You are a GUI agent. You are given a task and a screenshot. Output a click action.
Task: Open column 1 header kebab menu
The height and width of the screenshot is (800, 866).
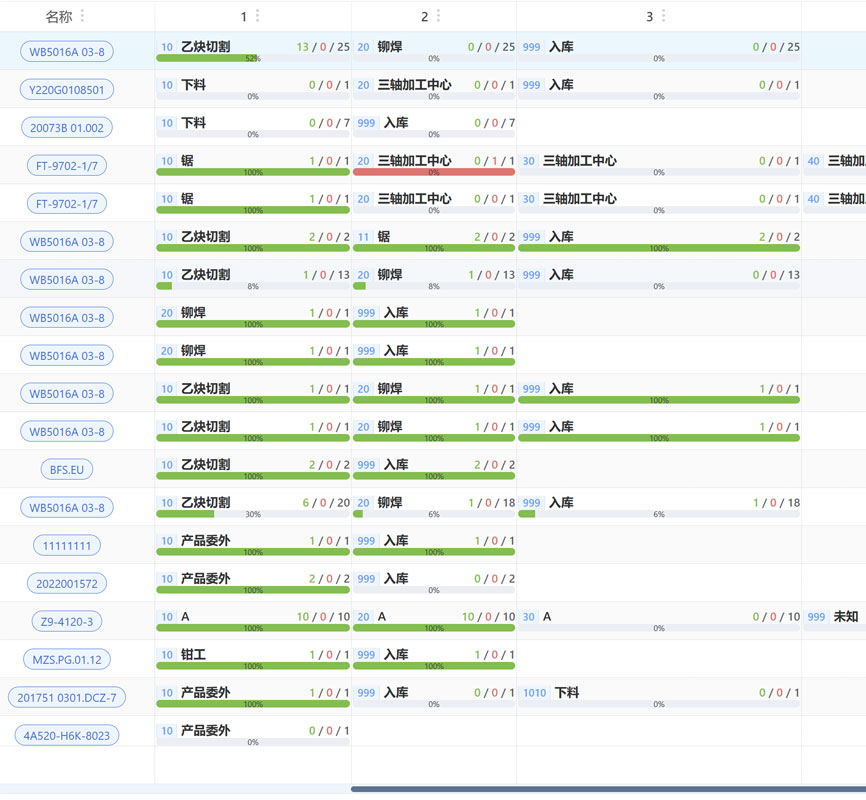coord(258,16)
